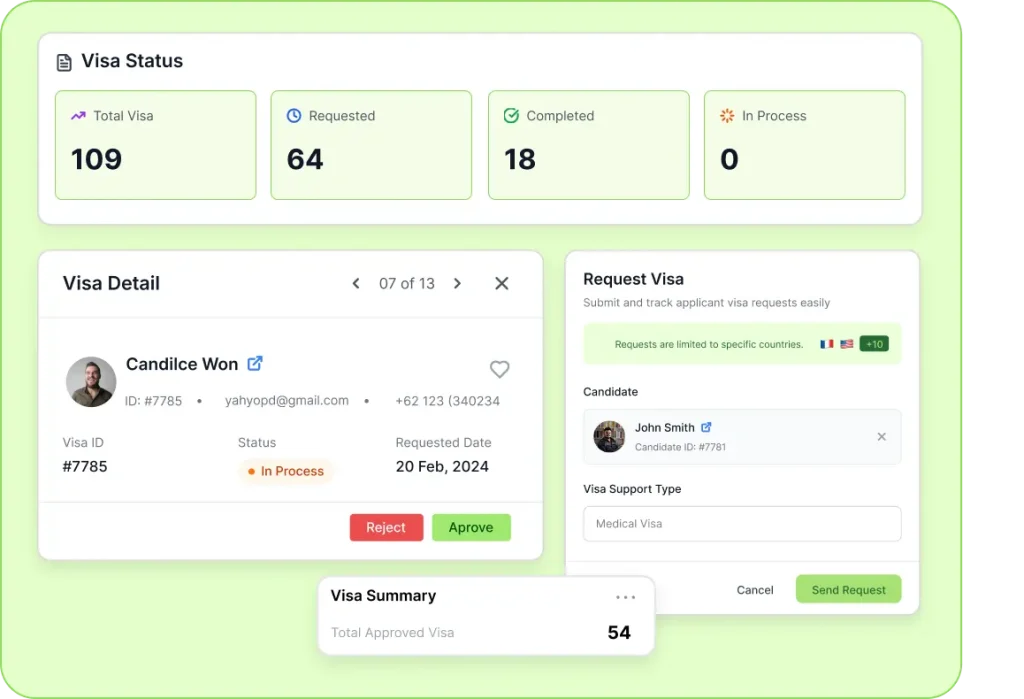Click the Requested clock icon

294,116
